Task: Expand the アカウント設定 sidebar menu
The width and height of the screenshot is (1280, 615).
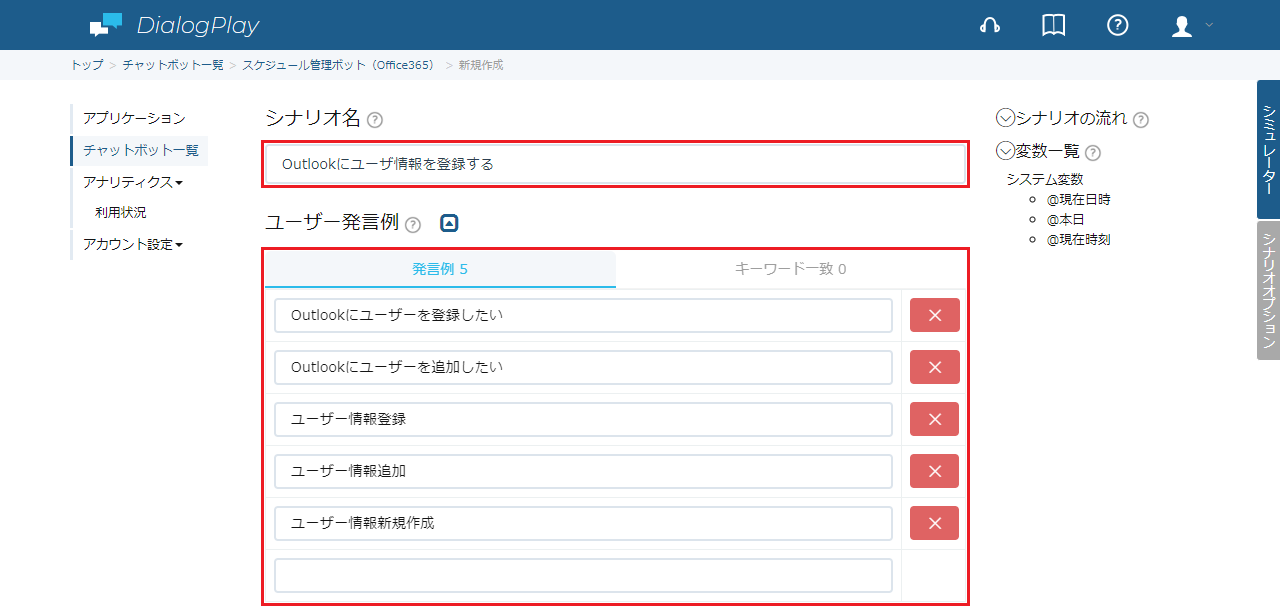Action: (133, 244)
